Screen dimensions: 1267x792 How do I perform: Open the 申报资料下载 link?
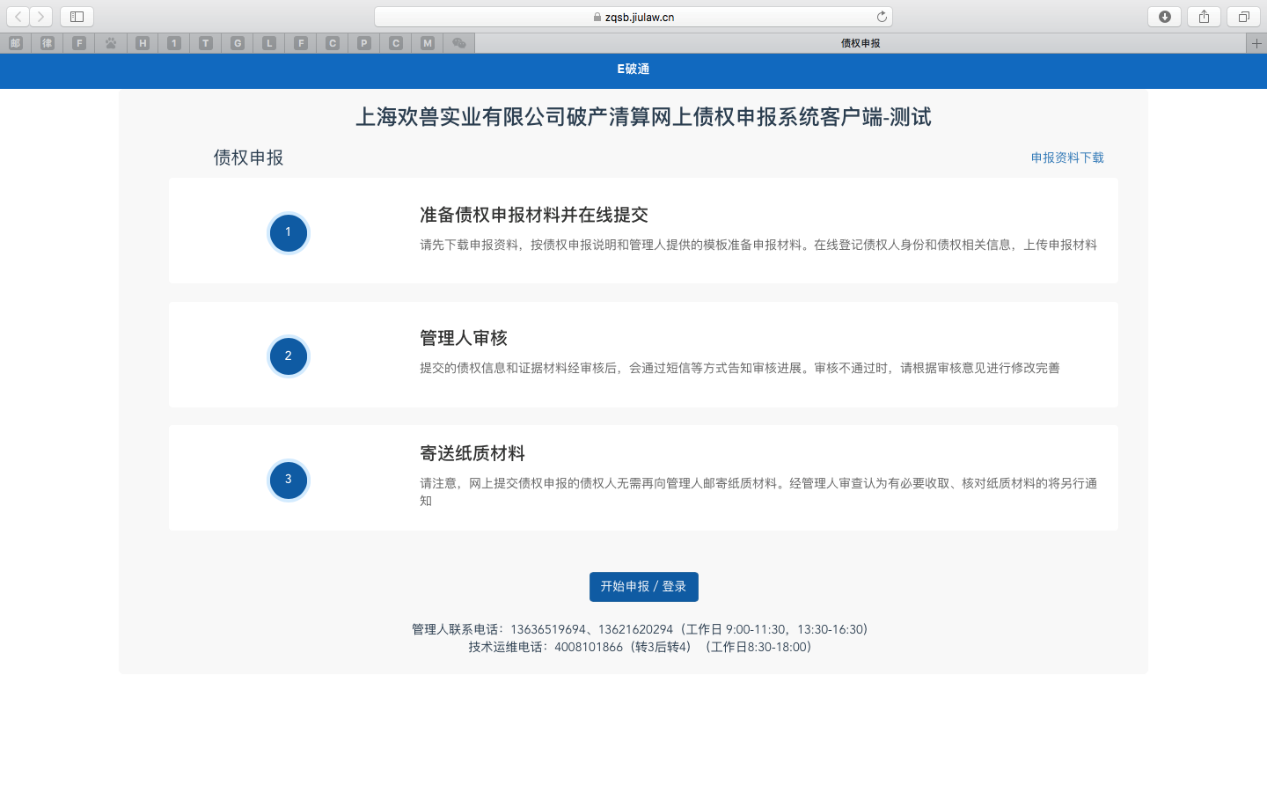pyautogui.click(x=1067, y=158)
